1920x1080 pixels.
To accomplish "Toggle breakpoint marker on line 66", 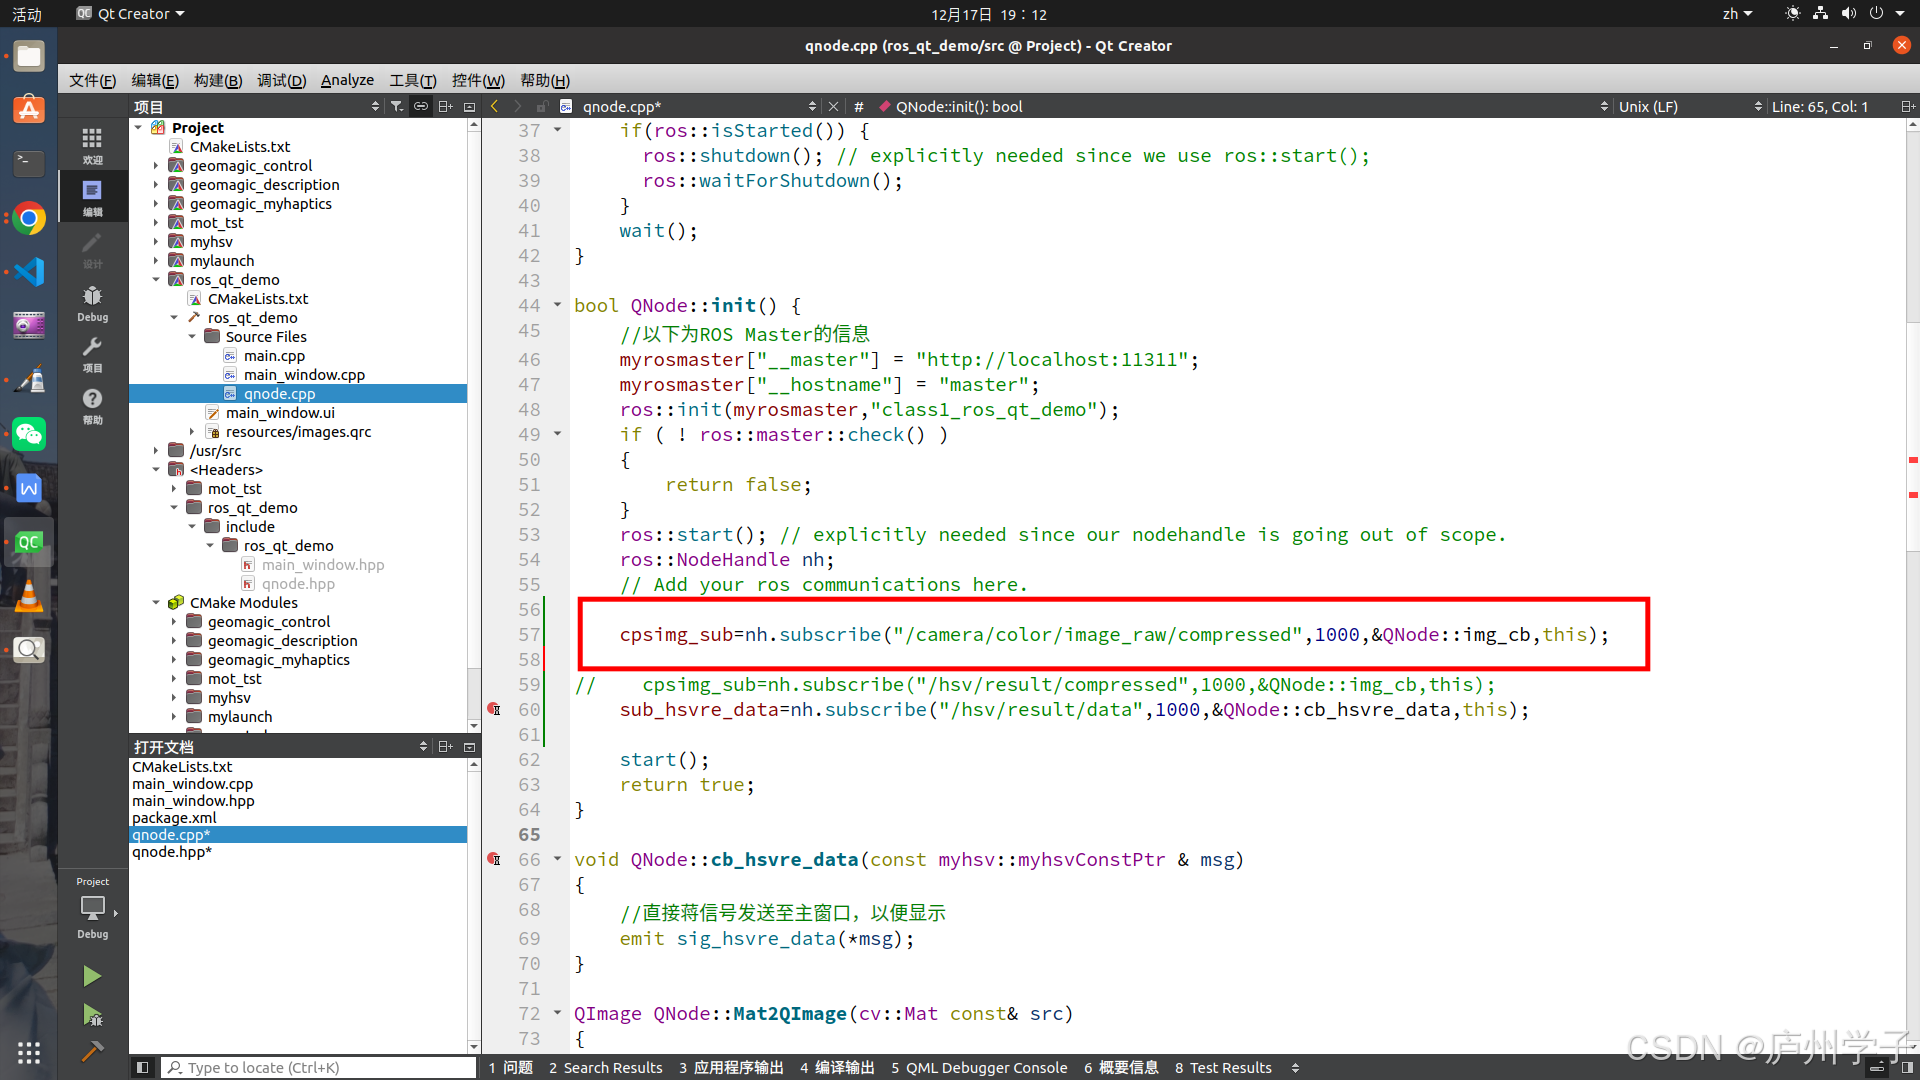I will tap(494, 859).
